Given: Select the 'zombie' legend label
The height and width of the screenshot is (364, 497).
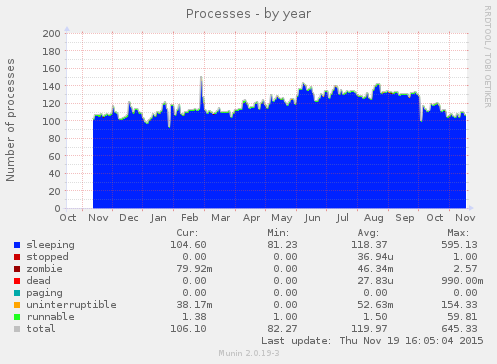Looking at the screenshot, I should 44,269.
